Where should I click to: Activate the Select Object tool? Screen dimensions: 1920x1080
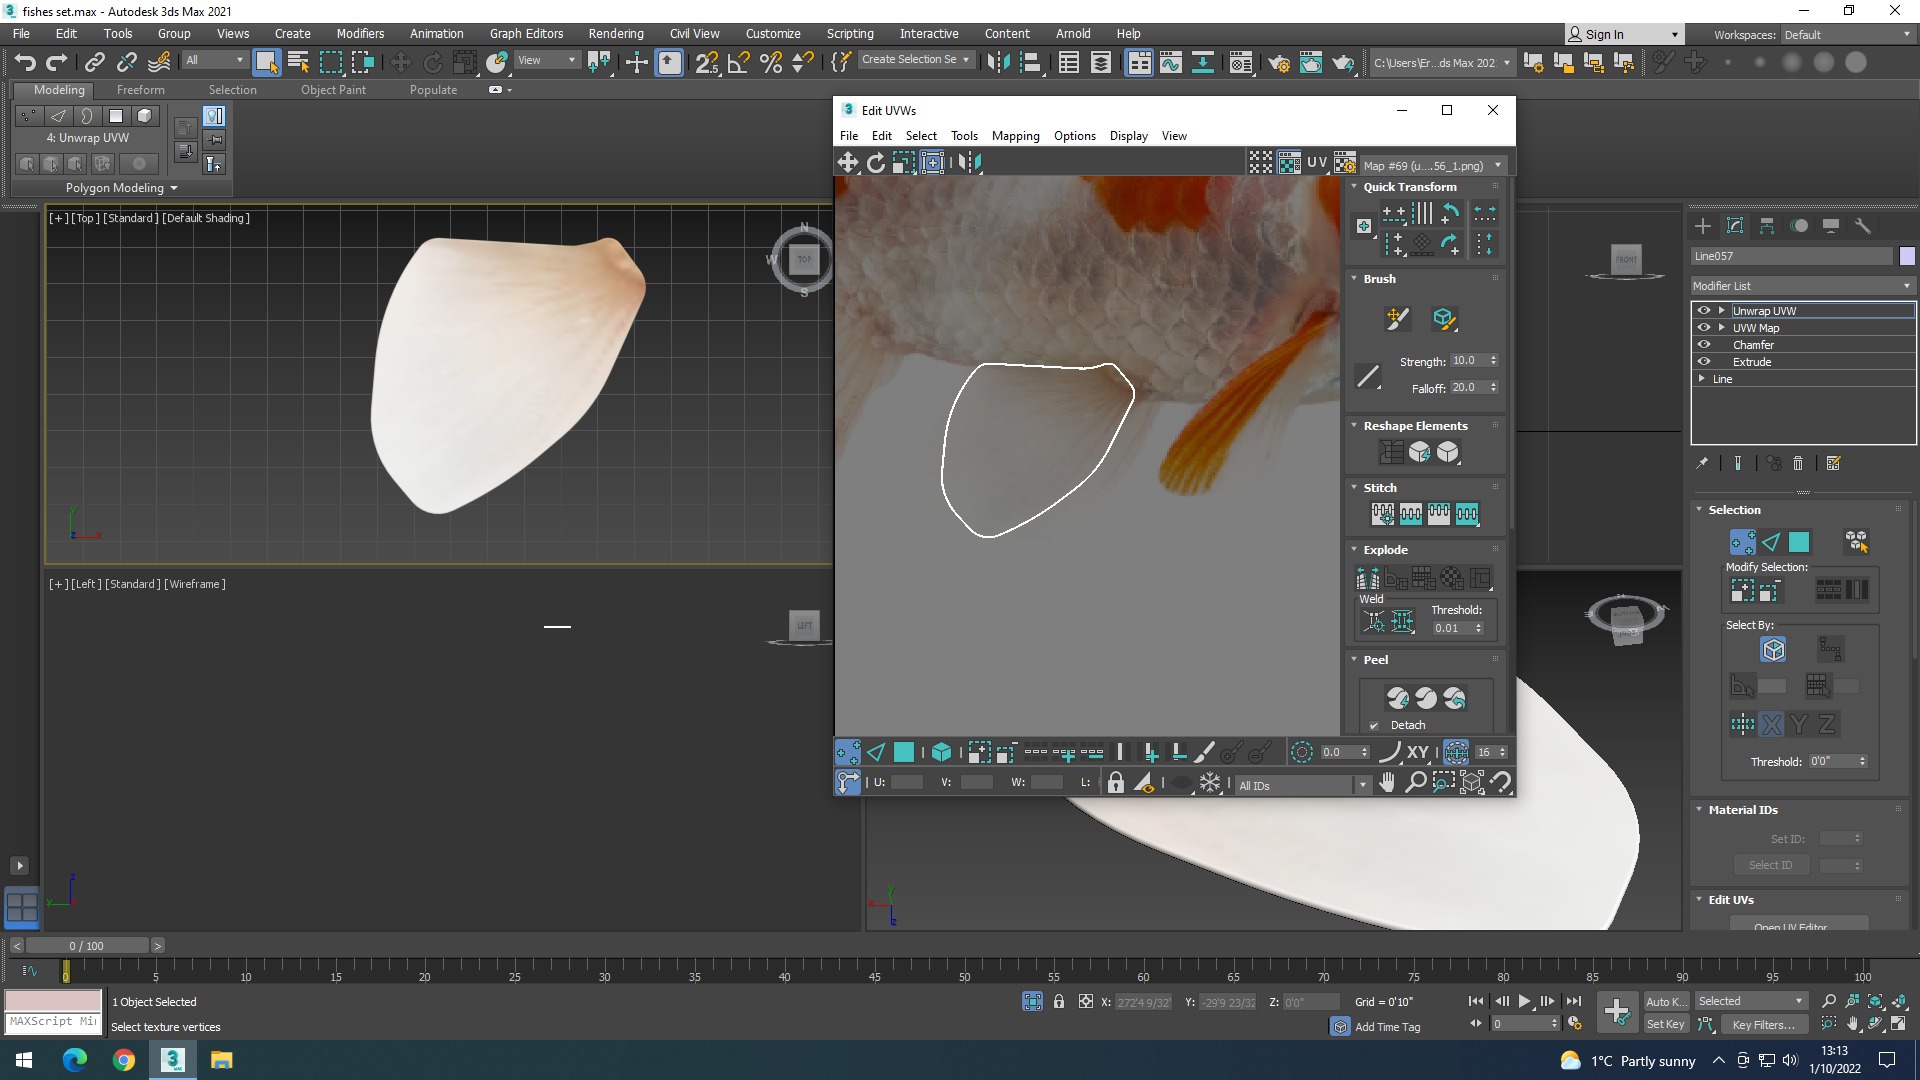[266, 62]
